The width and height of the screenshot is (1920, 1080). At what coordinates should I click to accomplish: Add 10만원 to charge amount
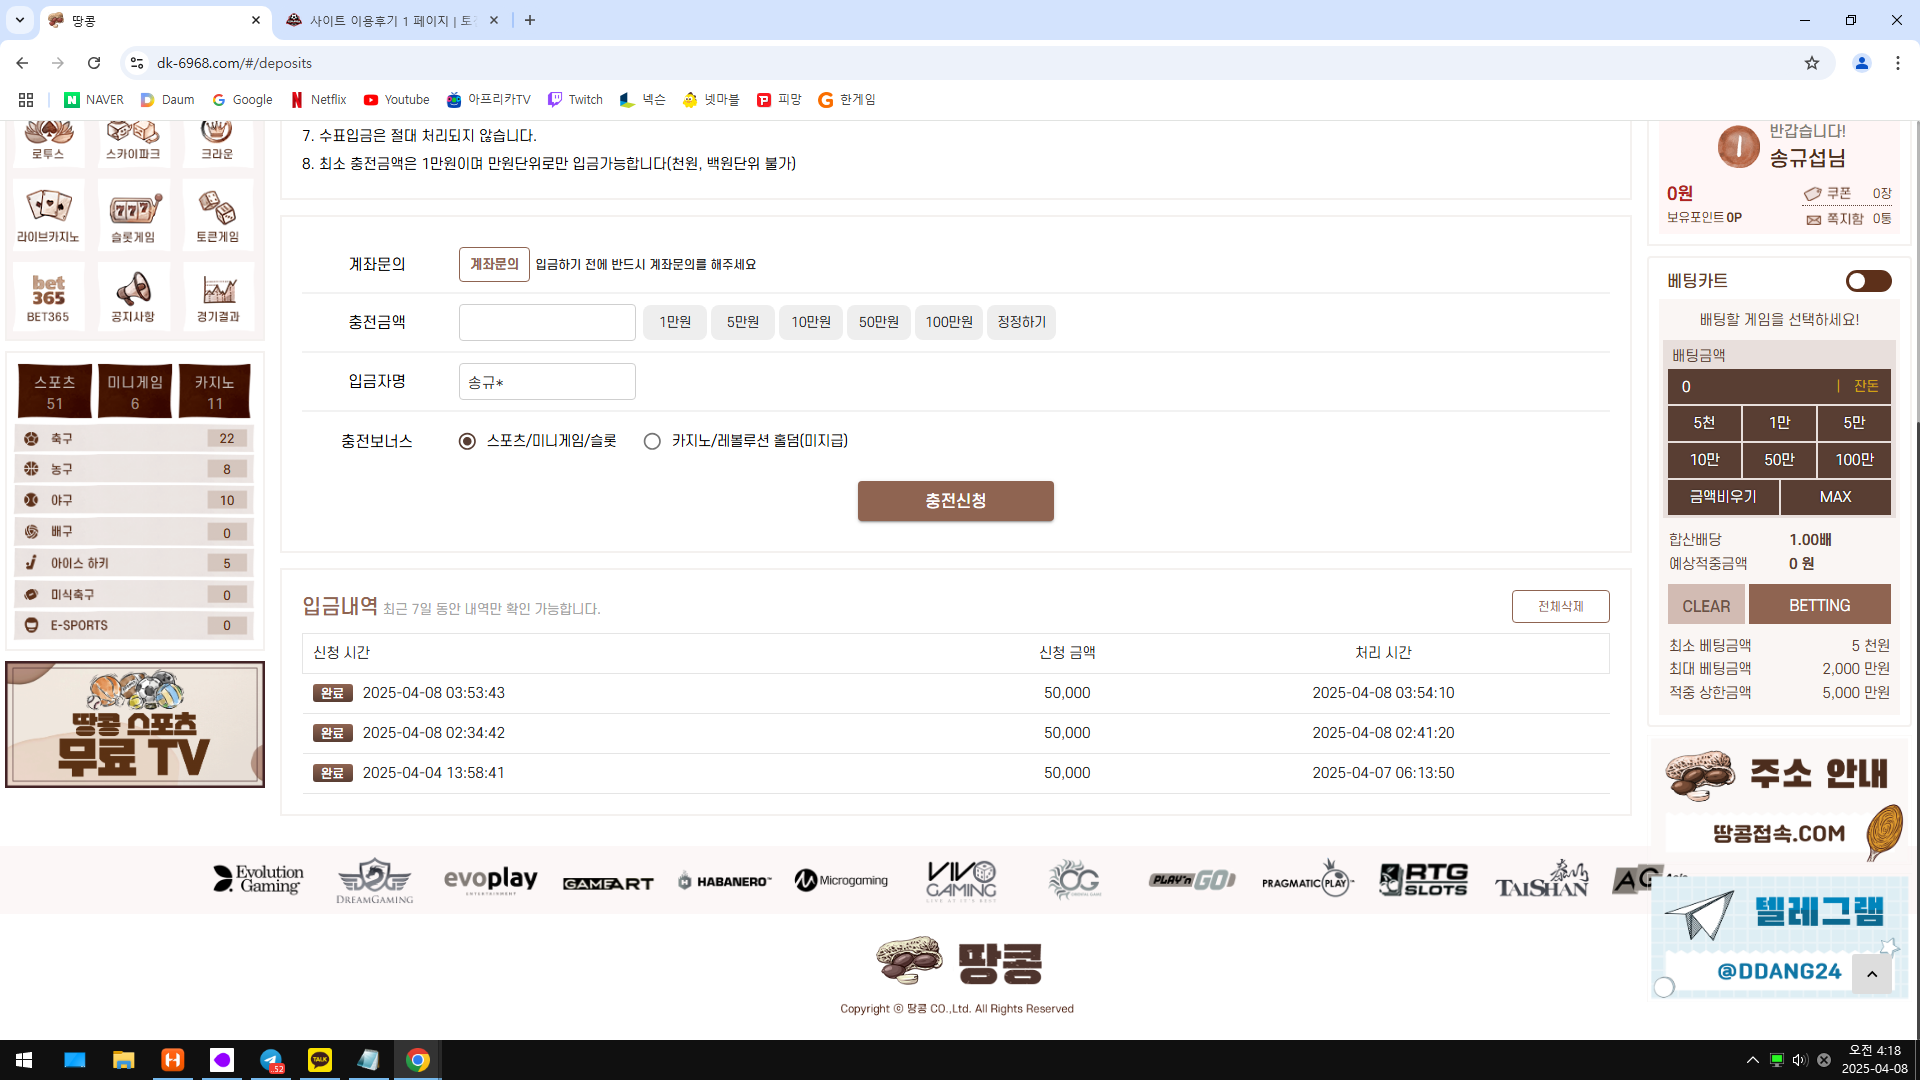[811, 322]
